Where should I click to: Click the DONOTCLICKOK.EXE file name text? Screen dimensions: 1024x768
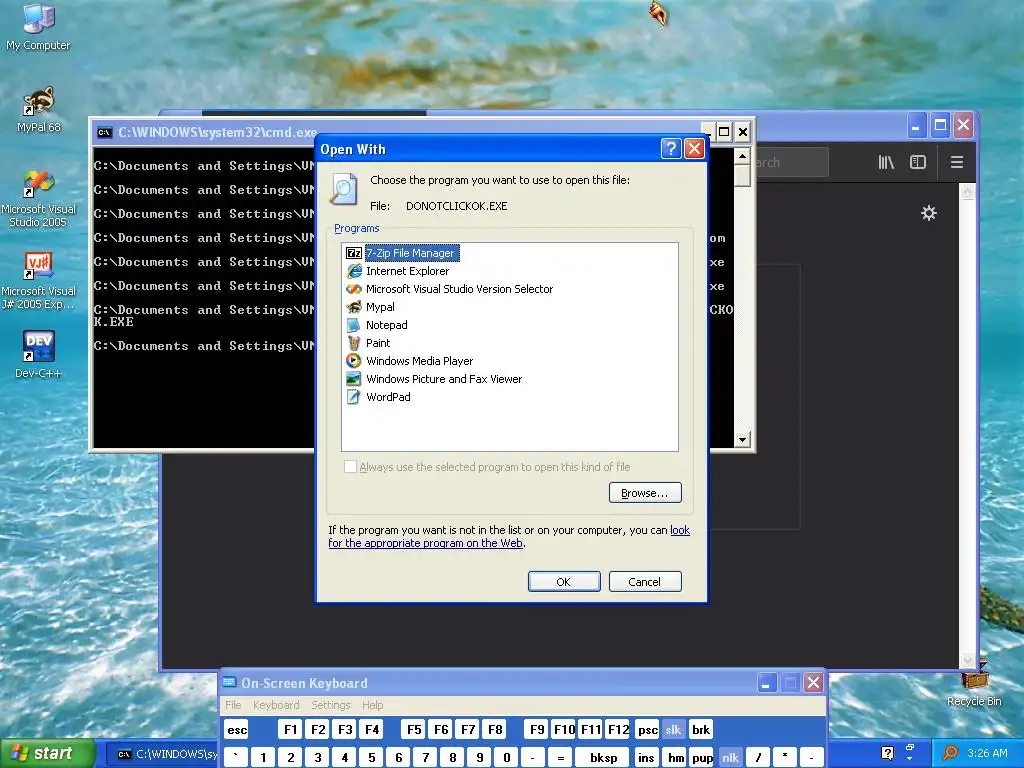point(456,206)
